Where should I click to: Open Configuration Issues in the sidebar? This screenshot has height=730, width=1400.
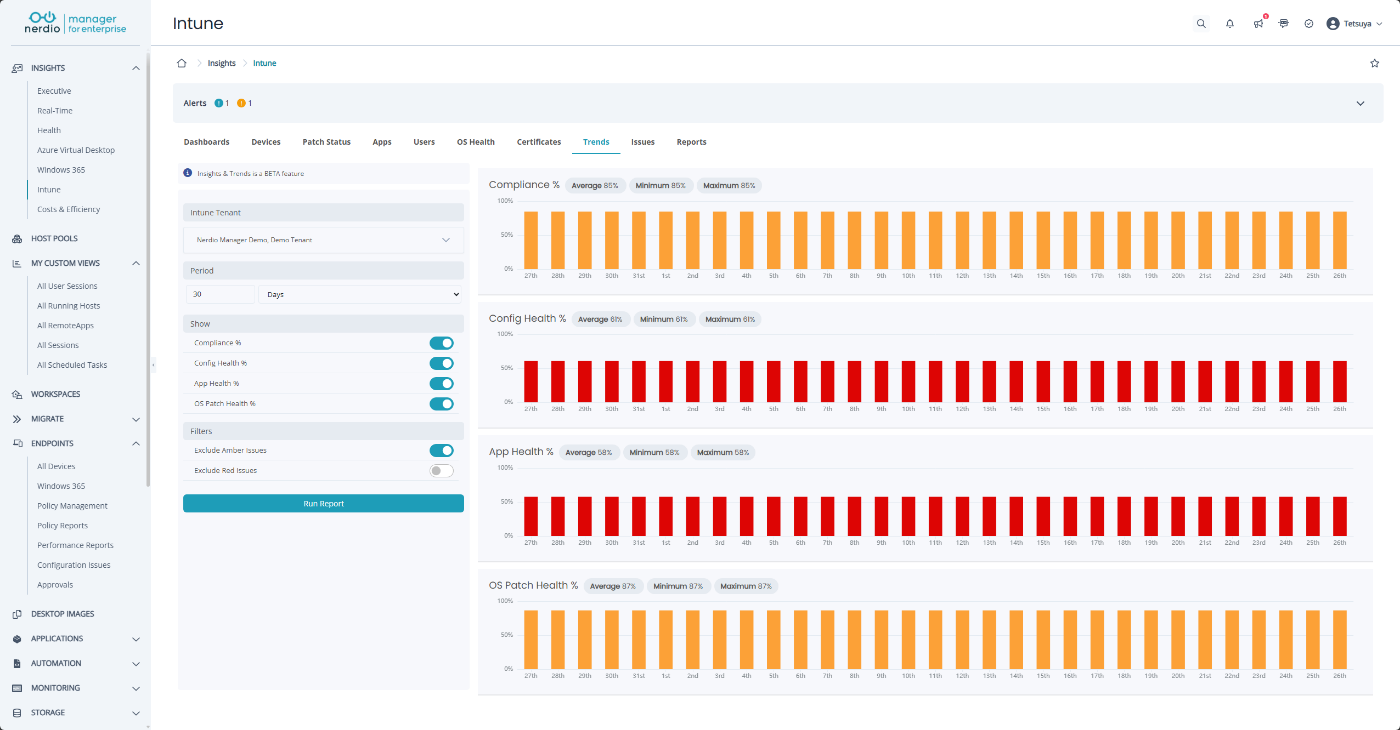point(74,565)
